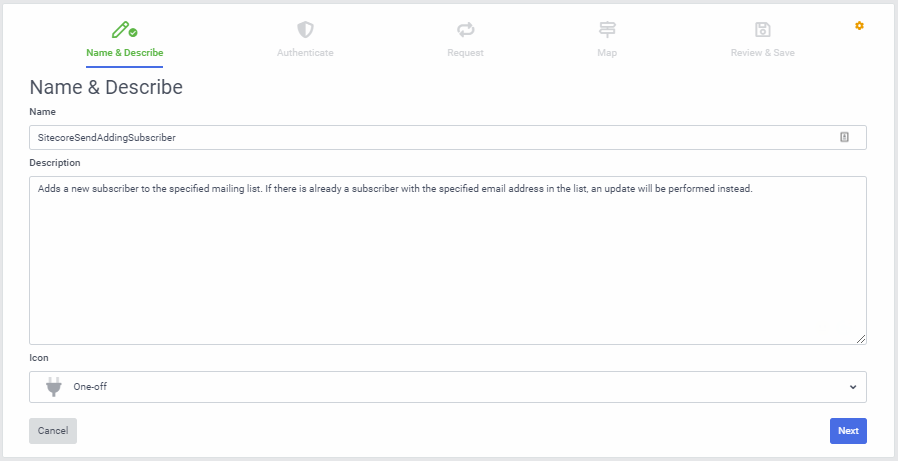Open the Icon dropdown showing One-off
The image size is (898, 461).
coord(447,386)
